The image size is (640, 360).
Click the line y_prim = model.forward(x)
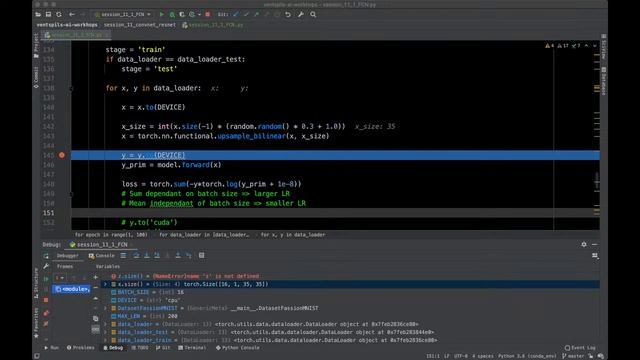click(171, 165)
